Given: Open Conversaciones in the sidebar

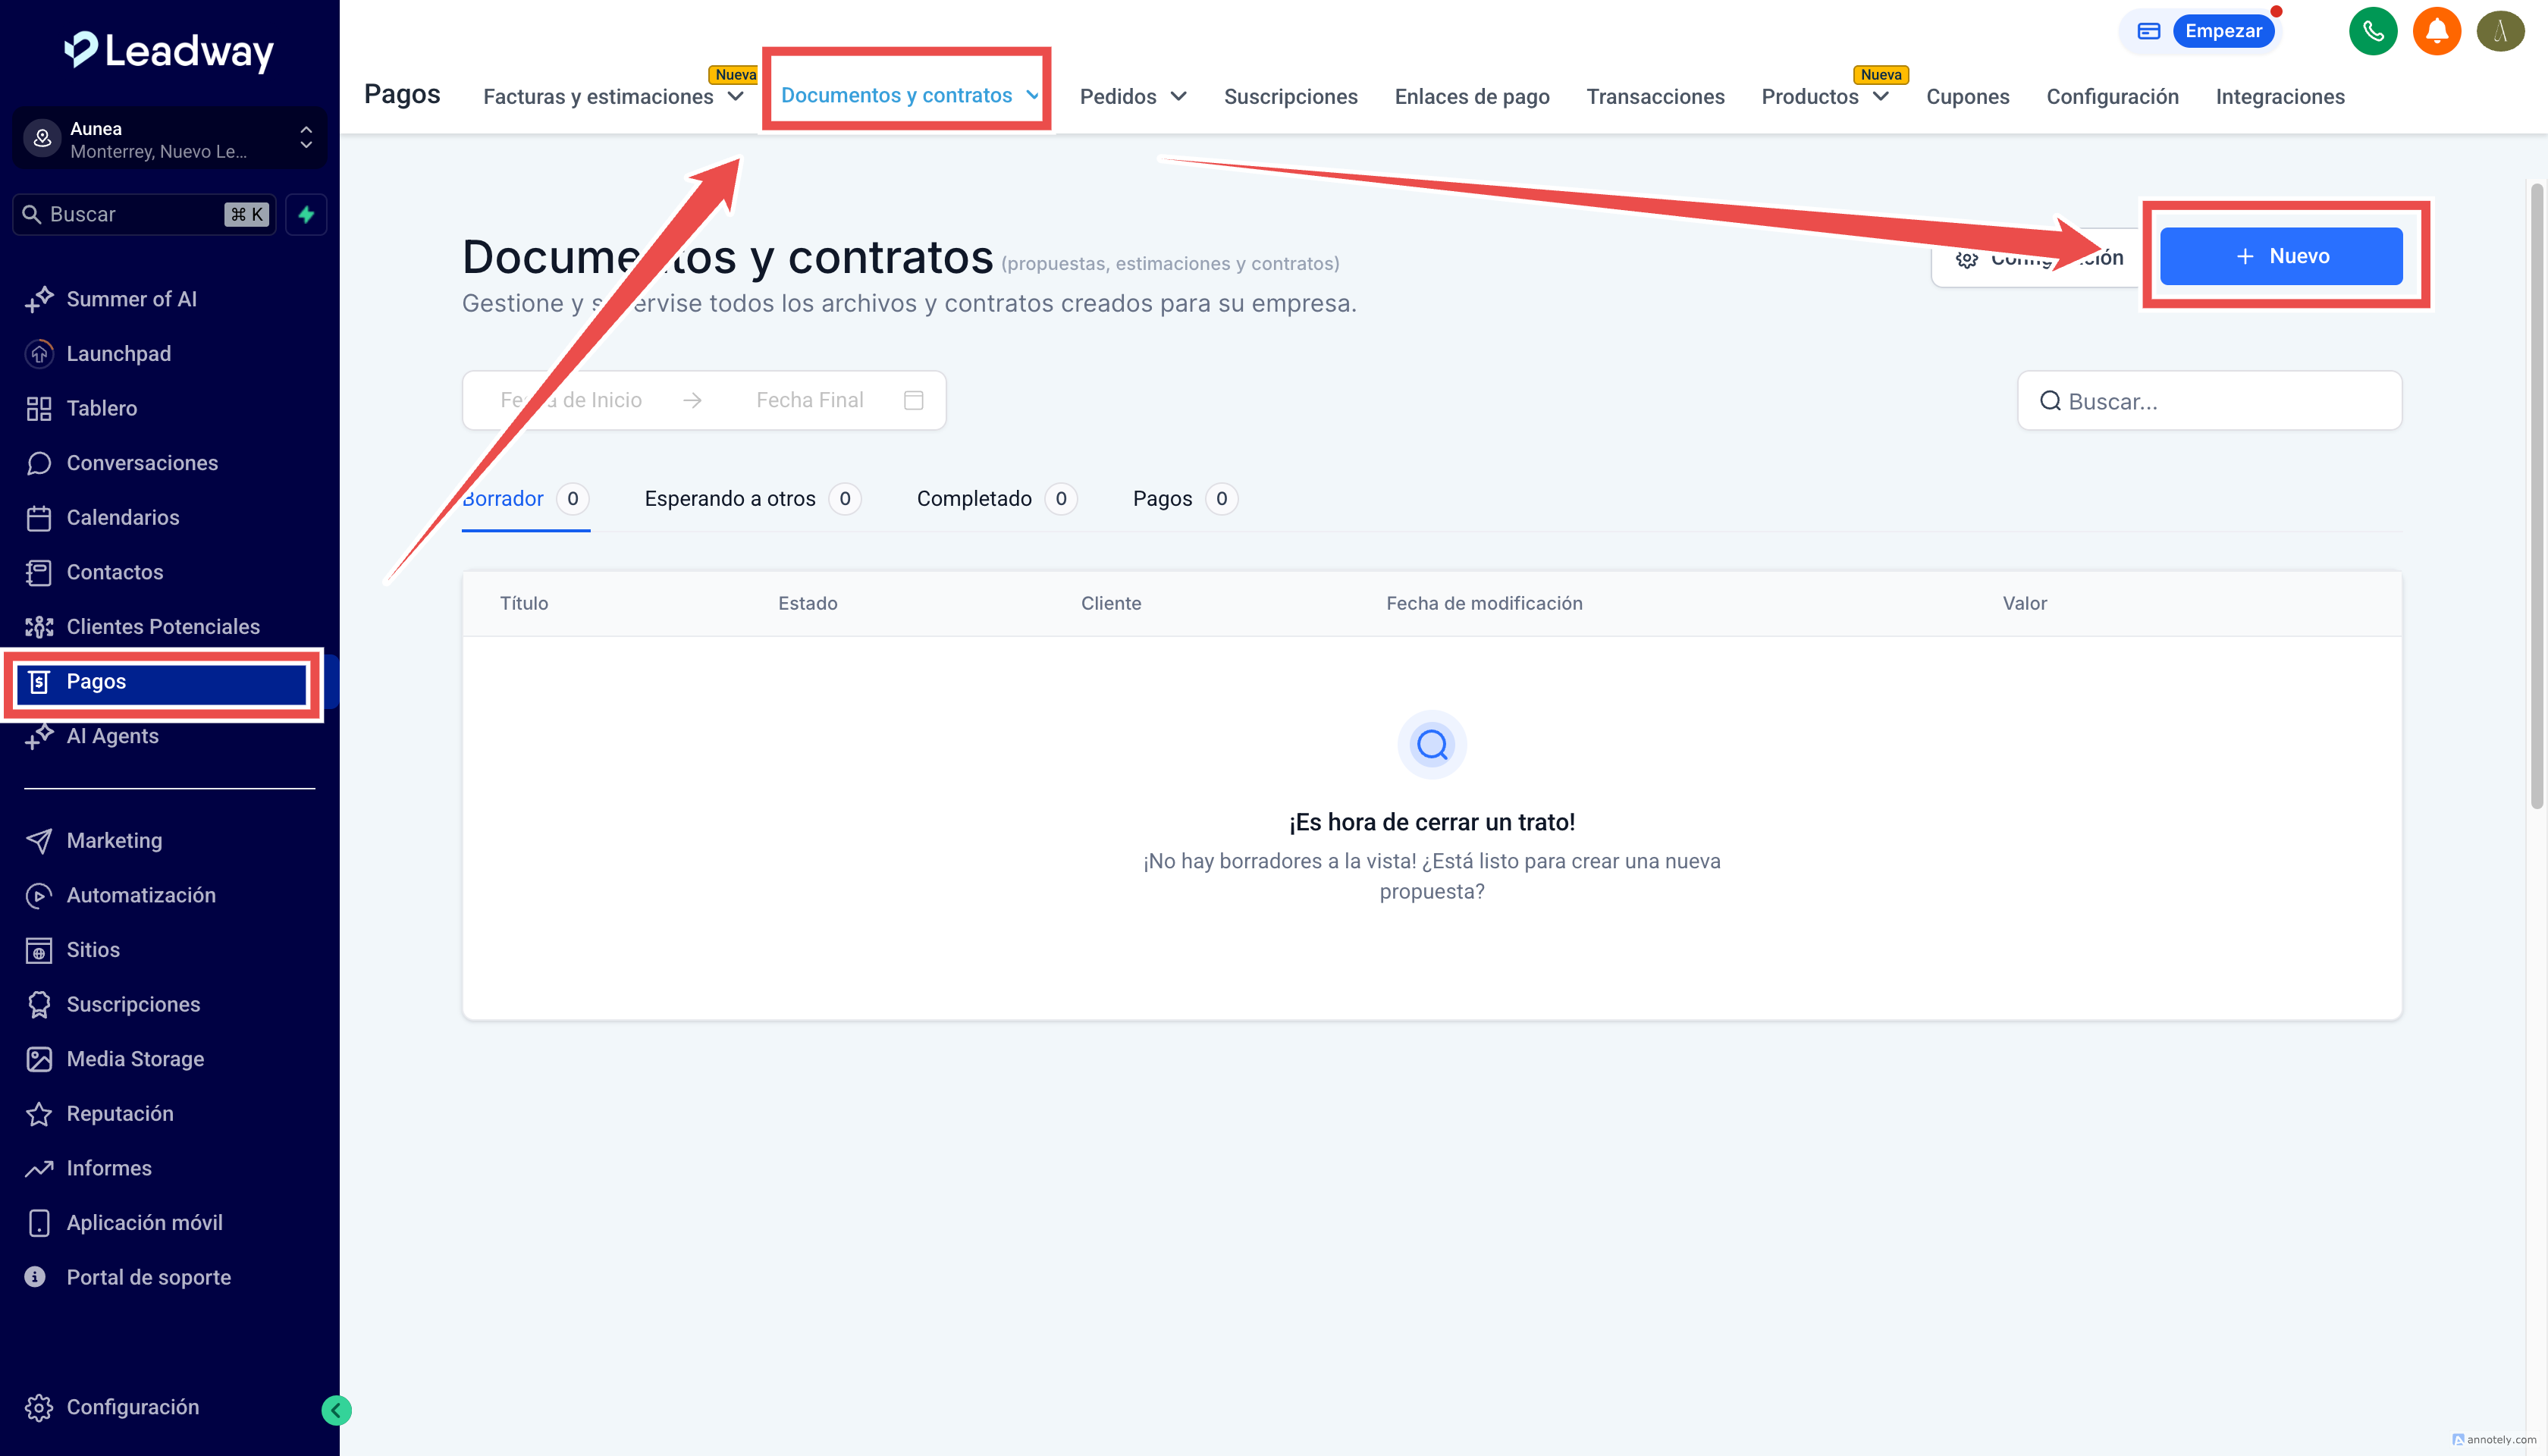Looking at the screenshot, I should click(141, 463).
